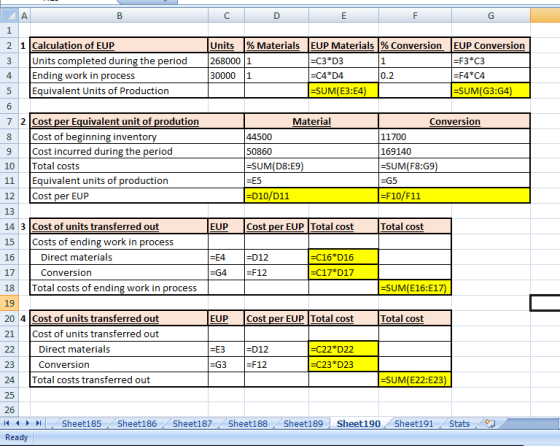This screenshot has height=446, width=560.
Task: Click the cell containing 268000
Action: pos(226,61)
